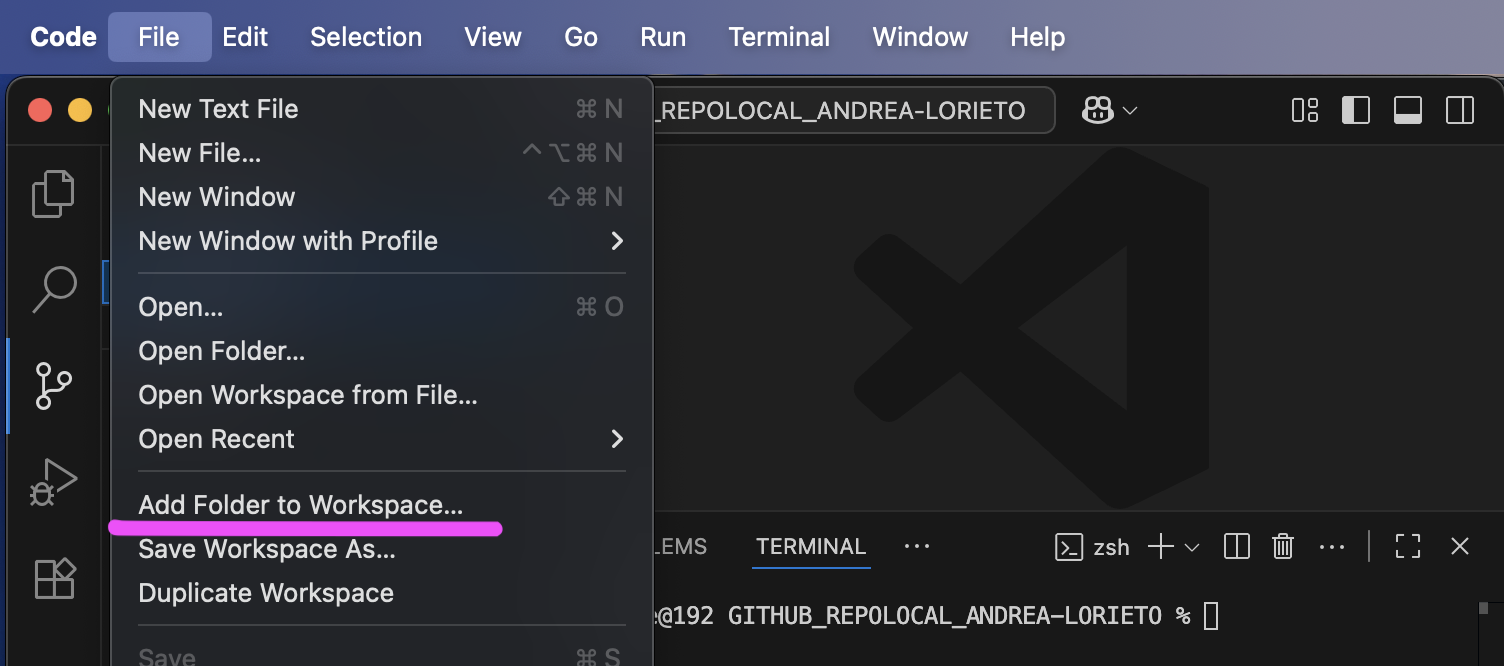Click the Open Folder menu entry

click(222, 351)
